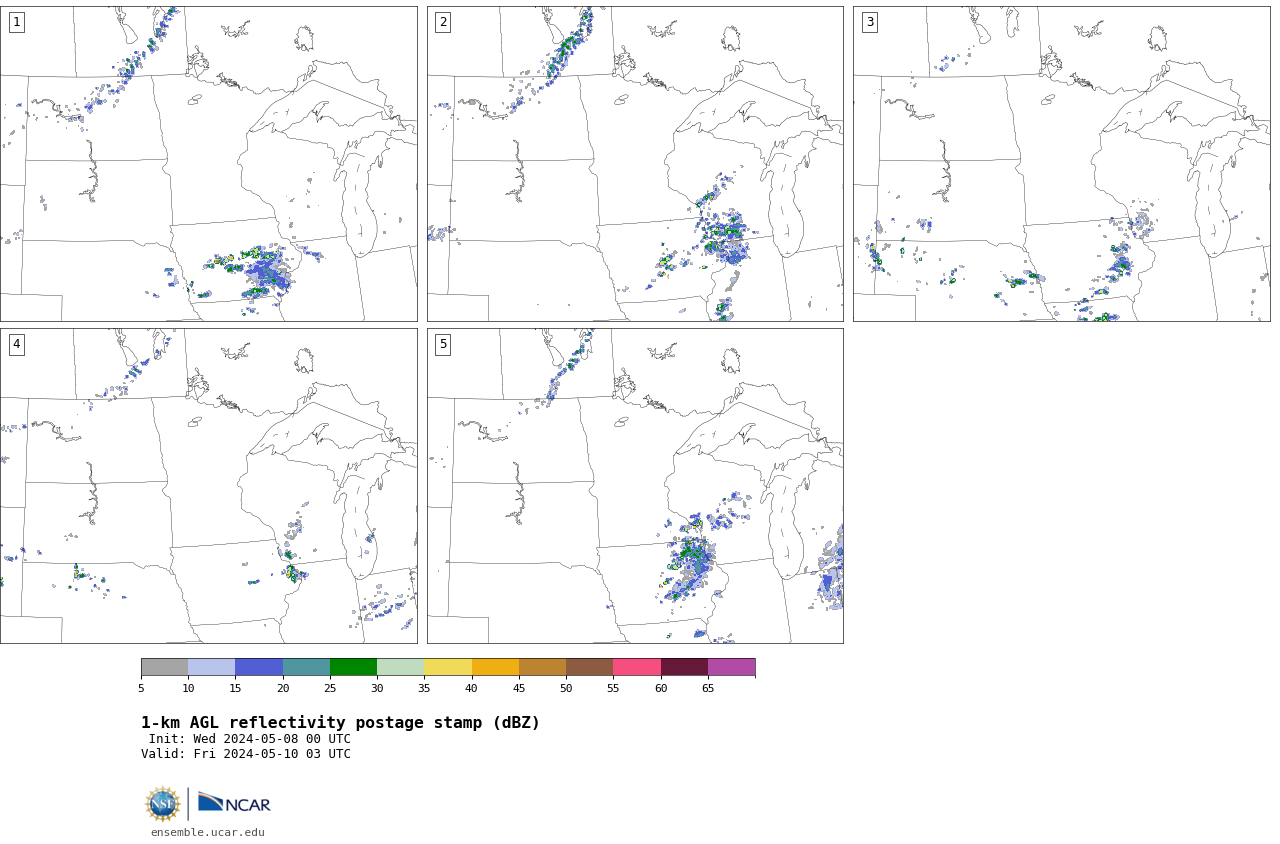The height and width of the screenshot is (844, 1280).
Task: Select the pale green 30-35 dBZ swatch
Action: (401, 667)
